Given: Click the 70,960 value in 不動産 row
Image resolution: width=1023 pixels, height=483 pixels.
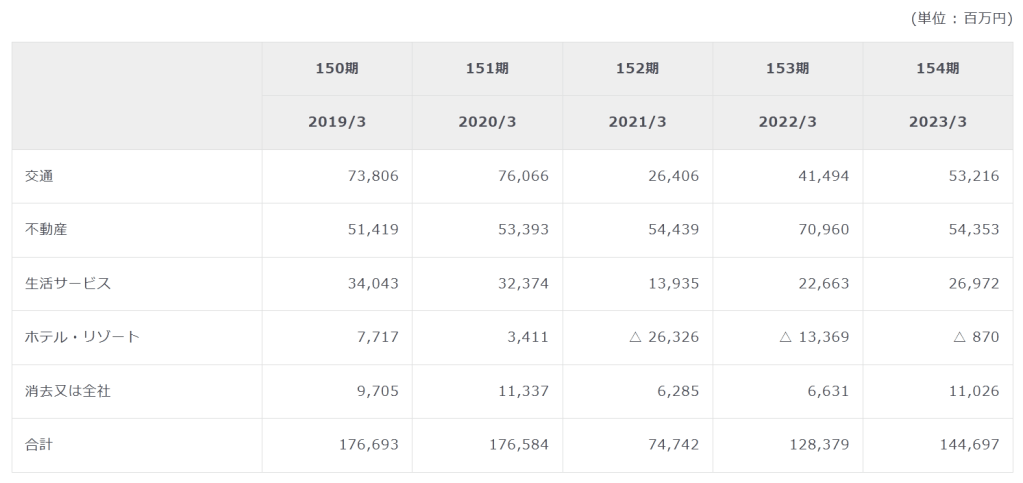Looking at the screenshot, I should pos(820,230).
